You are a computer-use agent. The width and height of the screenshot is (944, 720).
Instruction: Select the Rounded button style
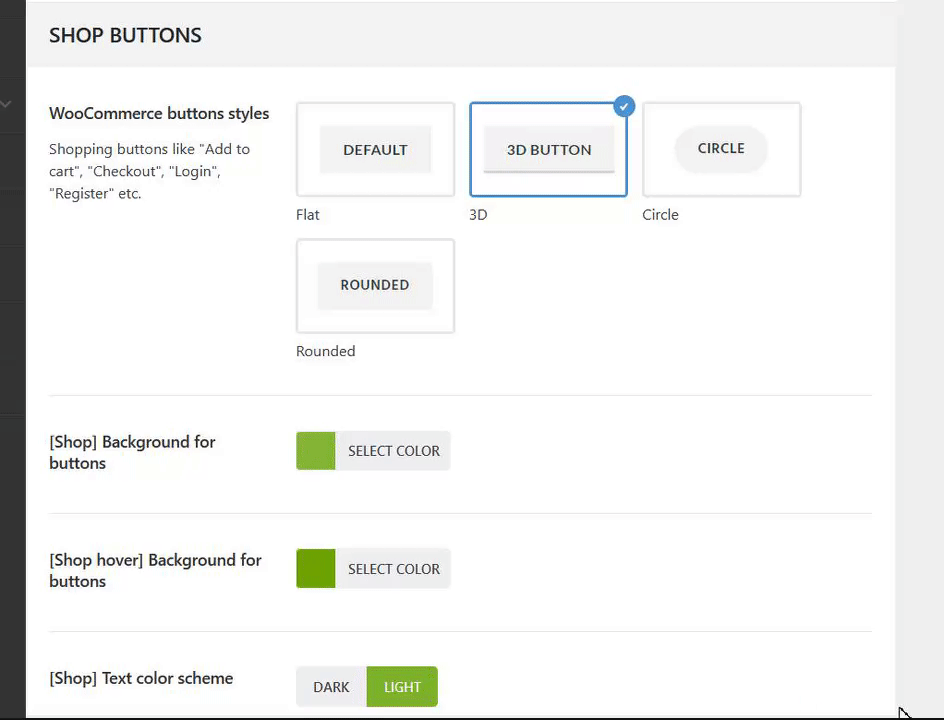[375, 285]
